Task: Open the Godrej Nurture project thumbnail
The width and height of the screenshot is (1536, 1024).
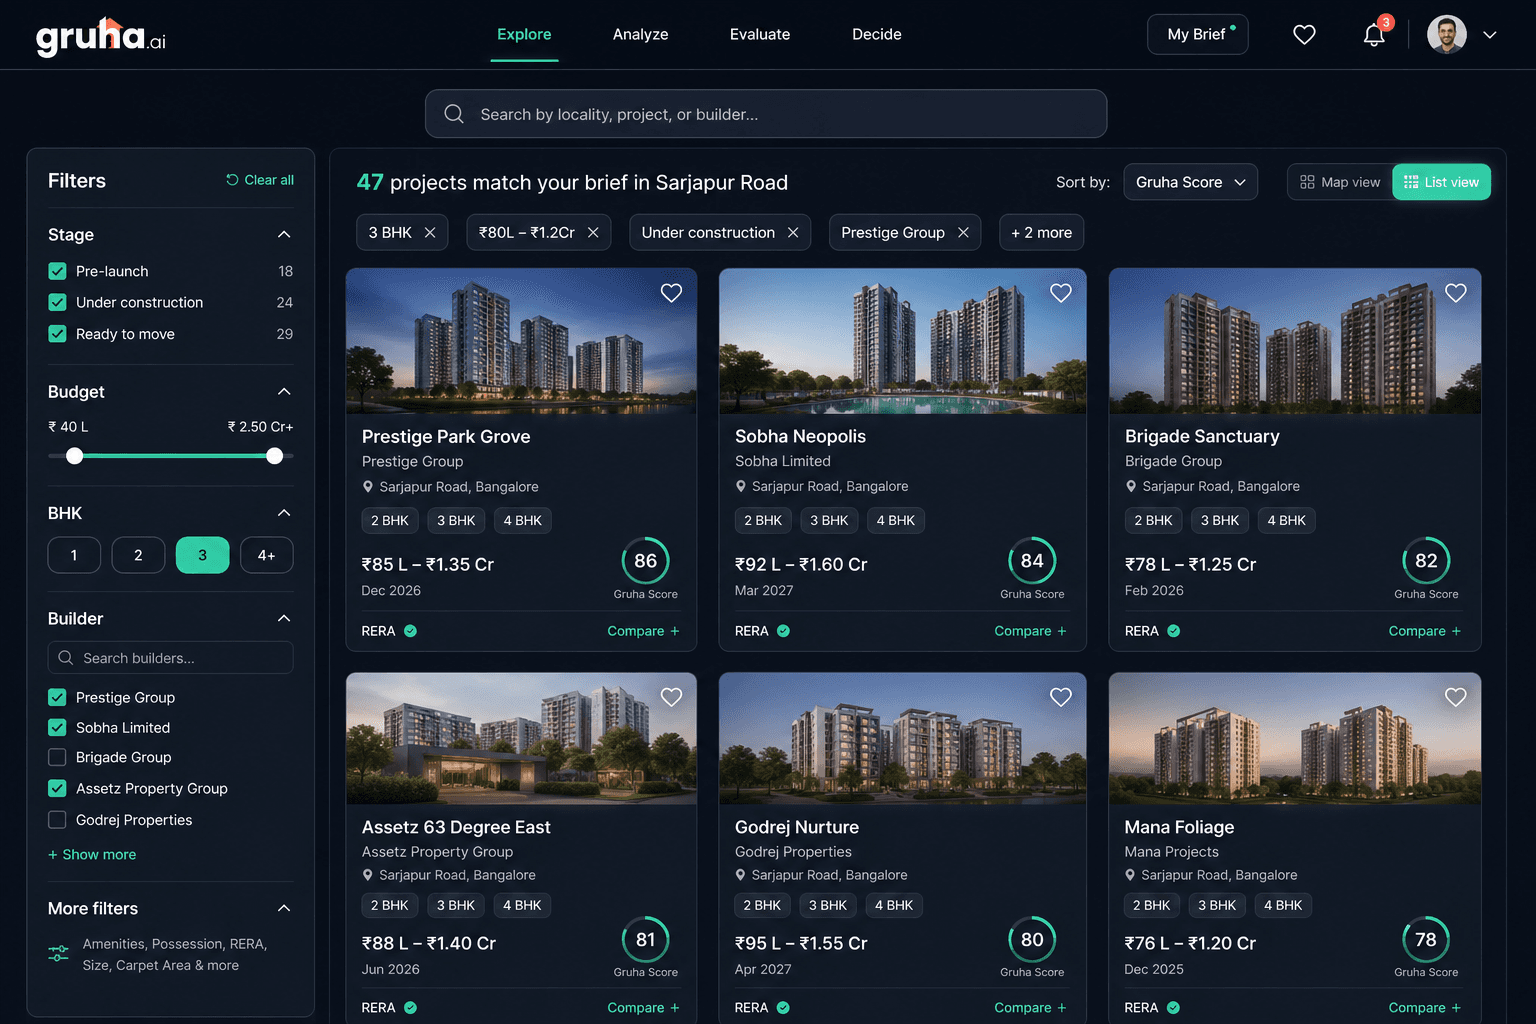Action: [x=903, y=738]
